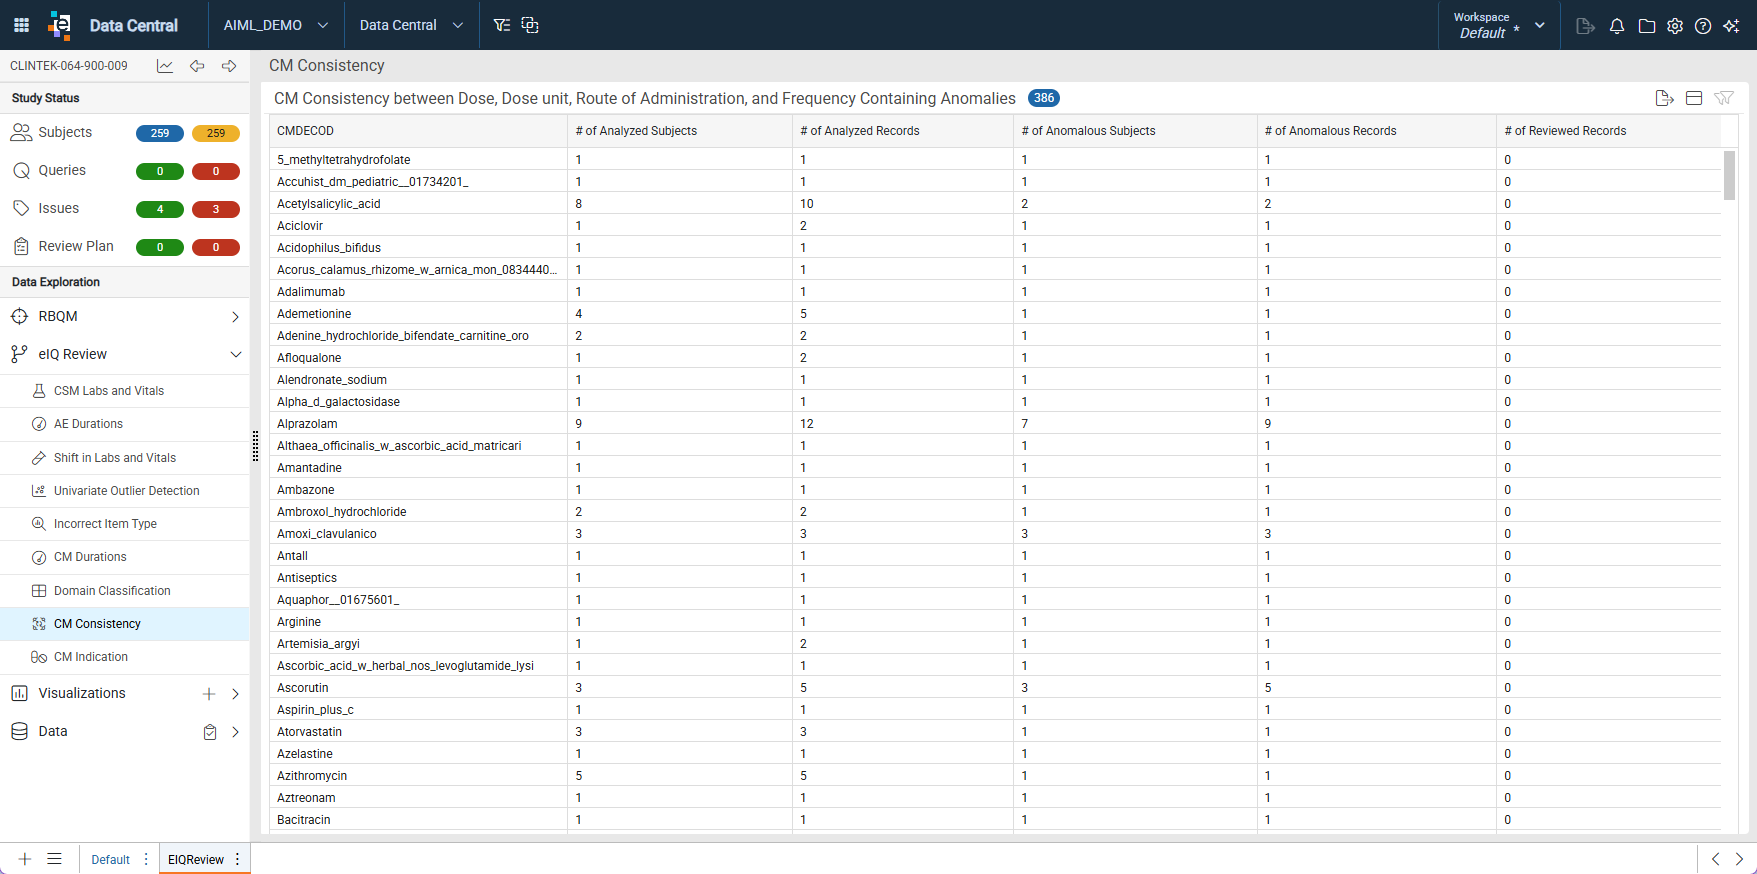Click the next-tab arrow at bottom right
Image resolution: width=1757 pixels, height=874 pixels.
coord(1739,859)
